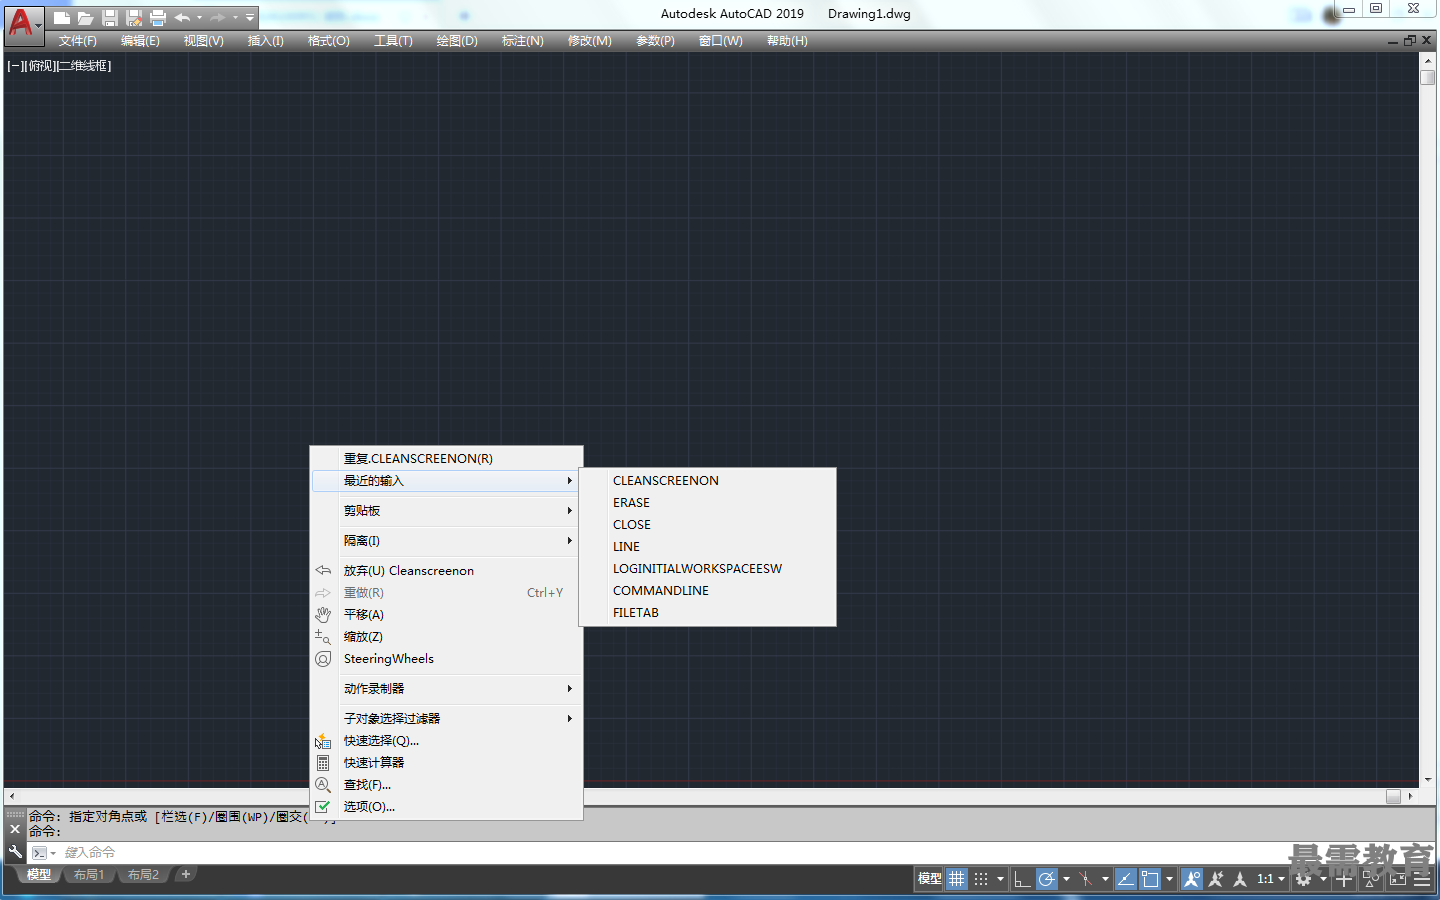Choose CLOSE from recent input list
1440x900 pixels.
click(x=708, y=525)
